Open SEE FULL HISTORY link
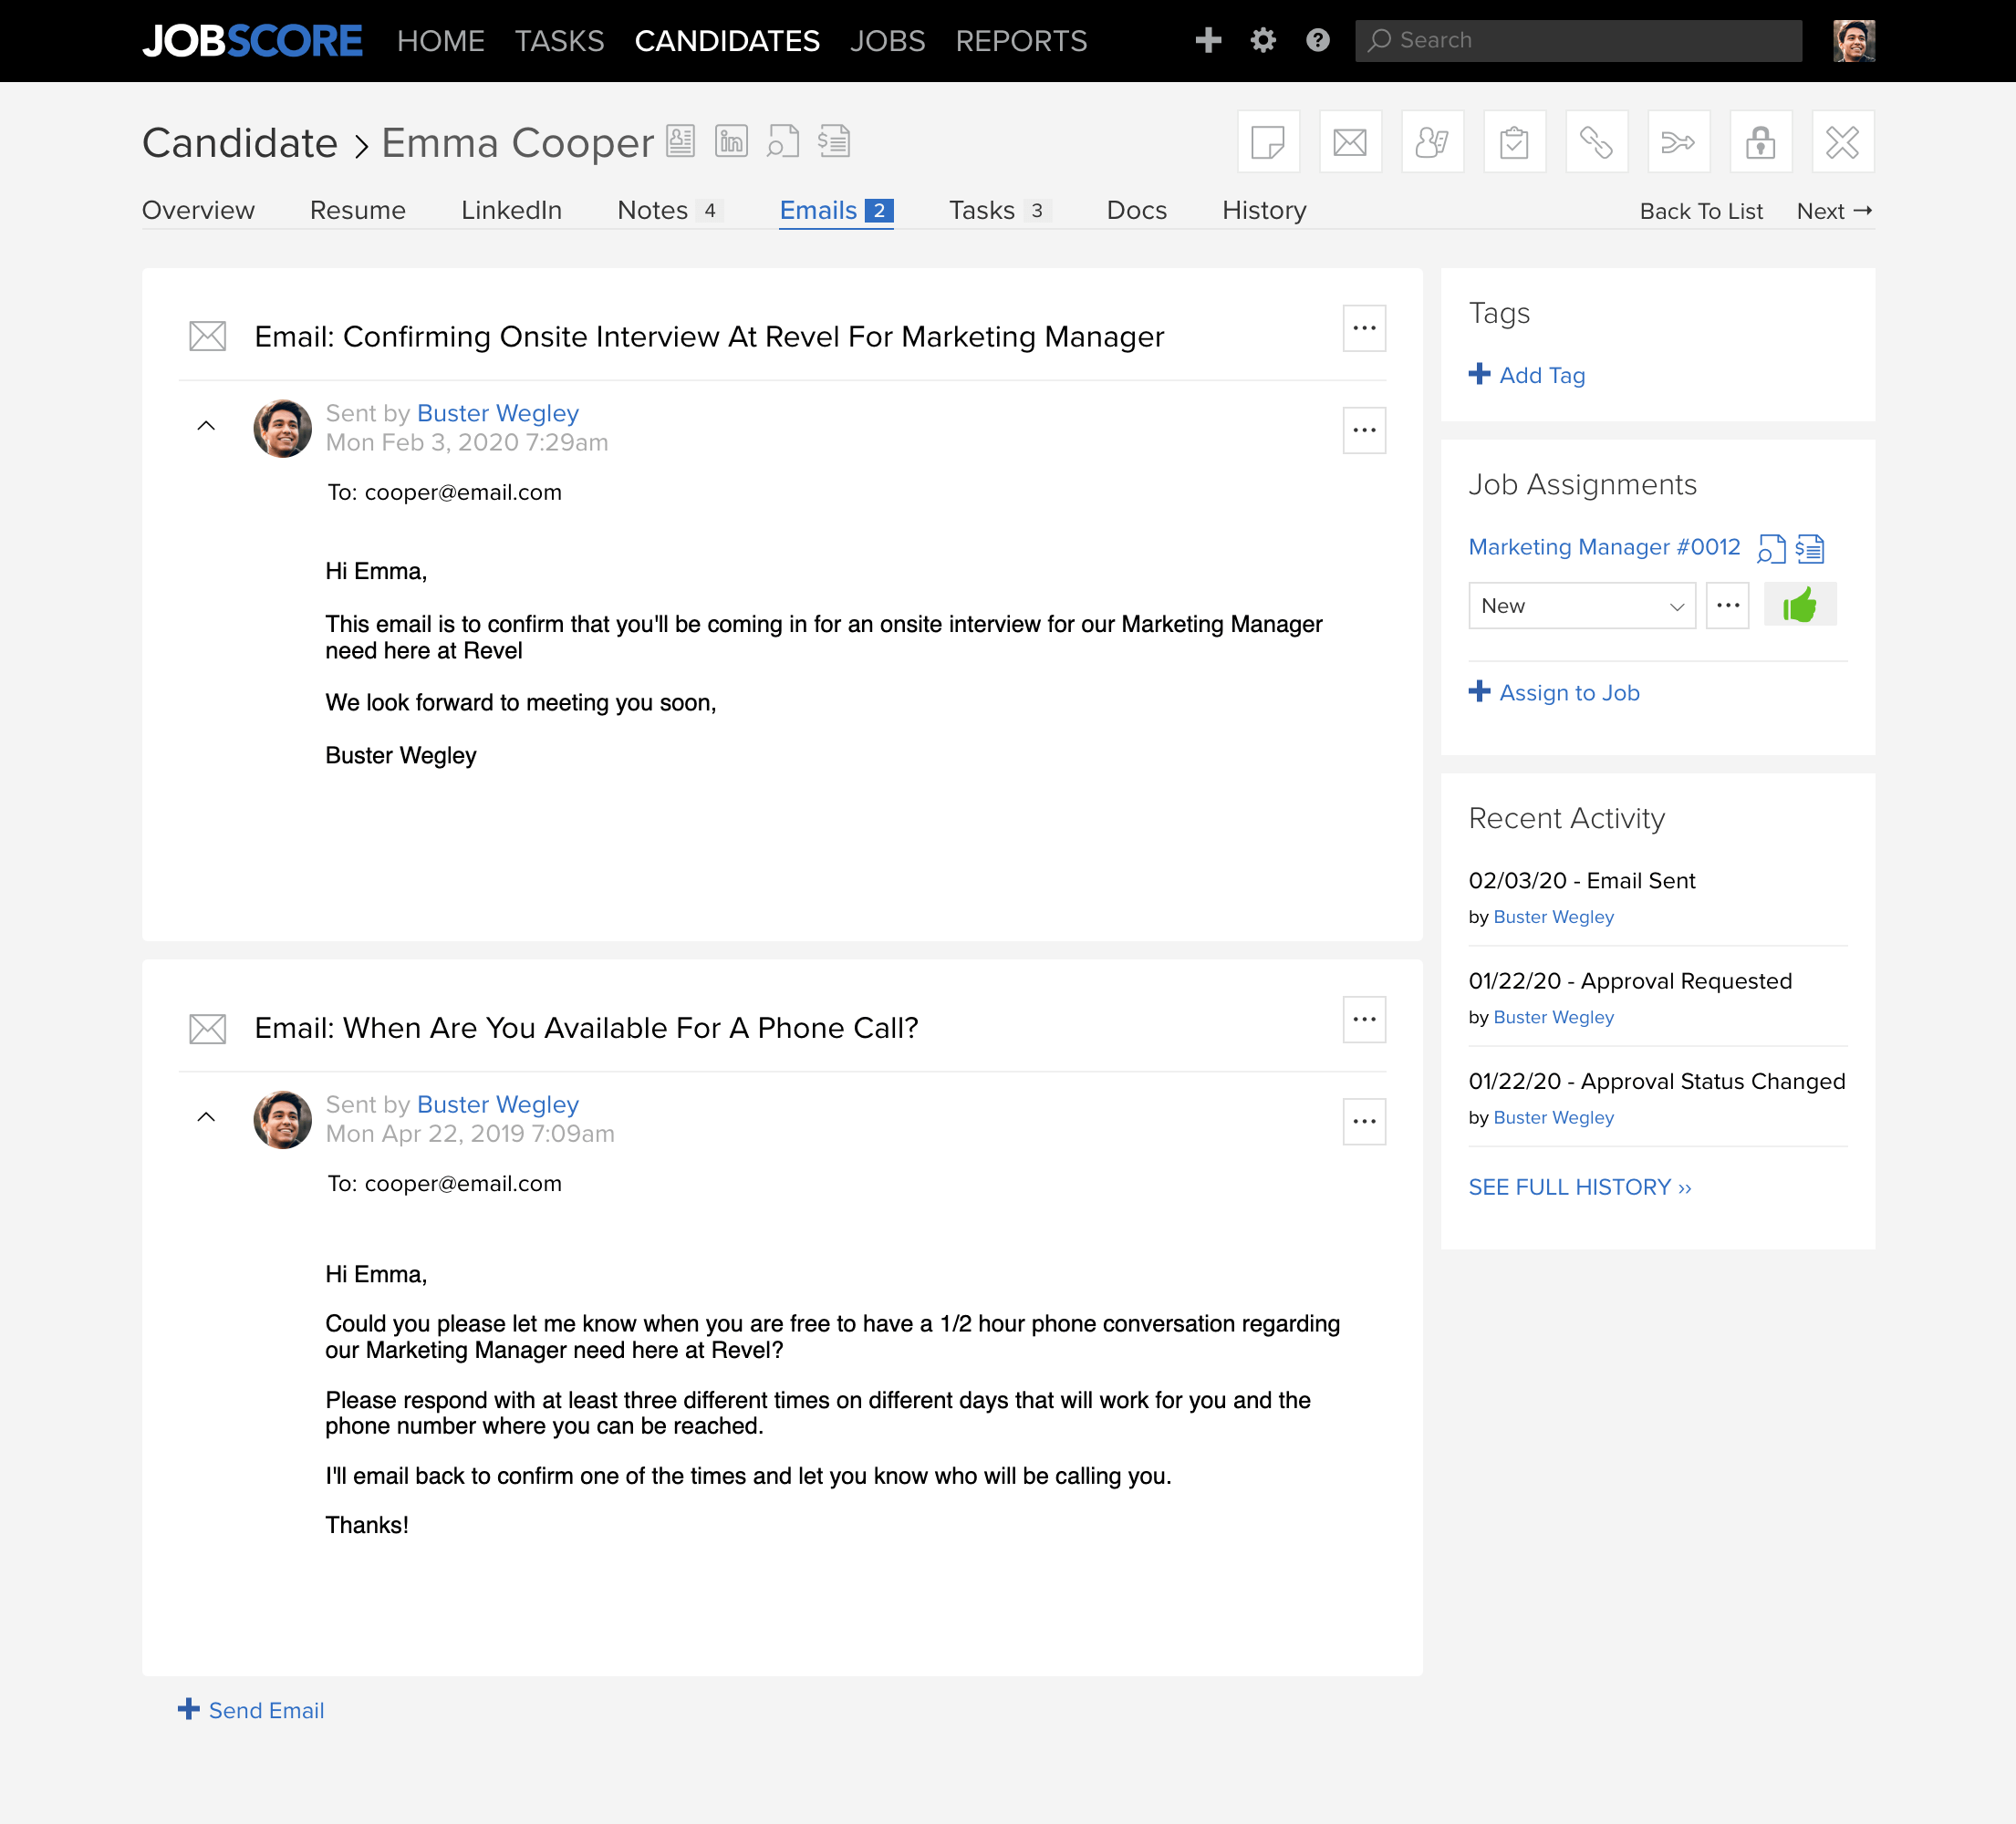2016x1824 pixels. click(1580, 1187)
